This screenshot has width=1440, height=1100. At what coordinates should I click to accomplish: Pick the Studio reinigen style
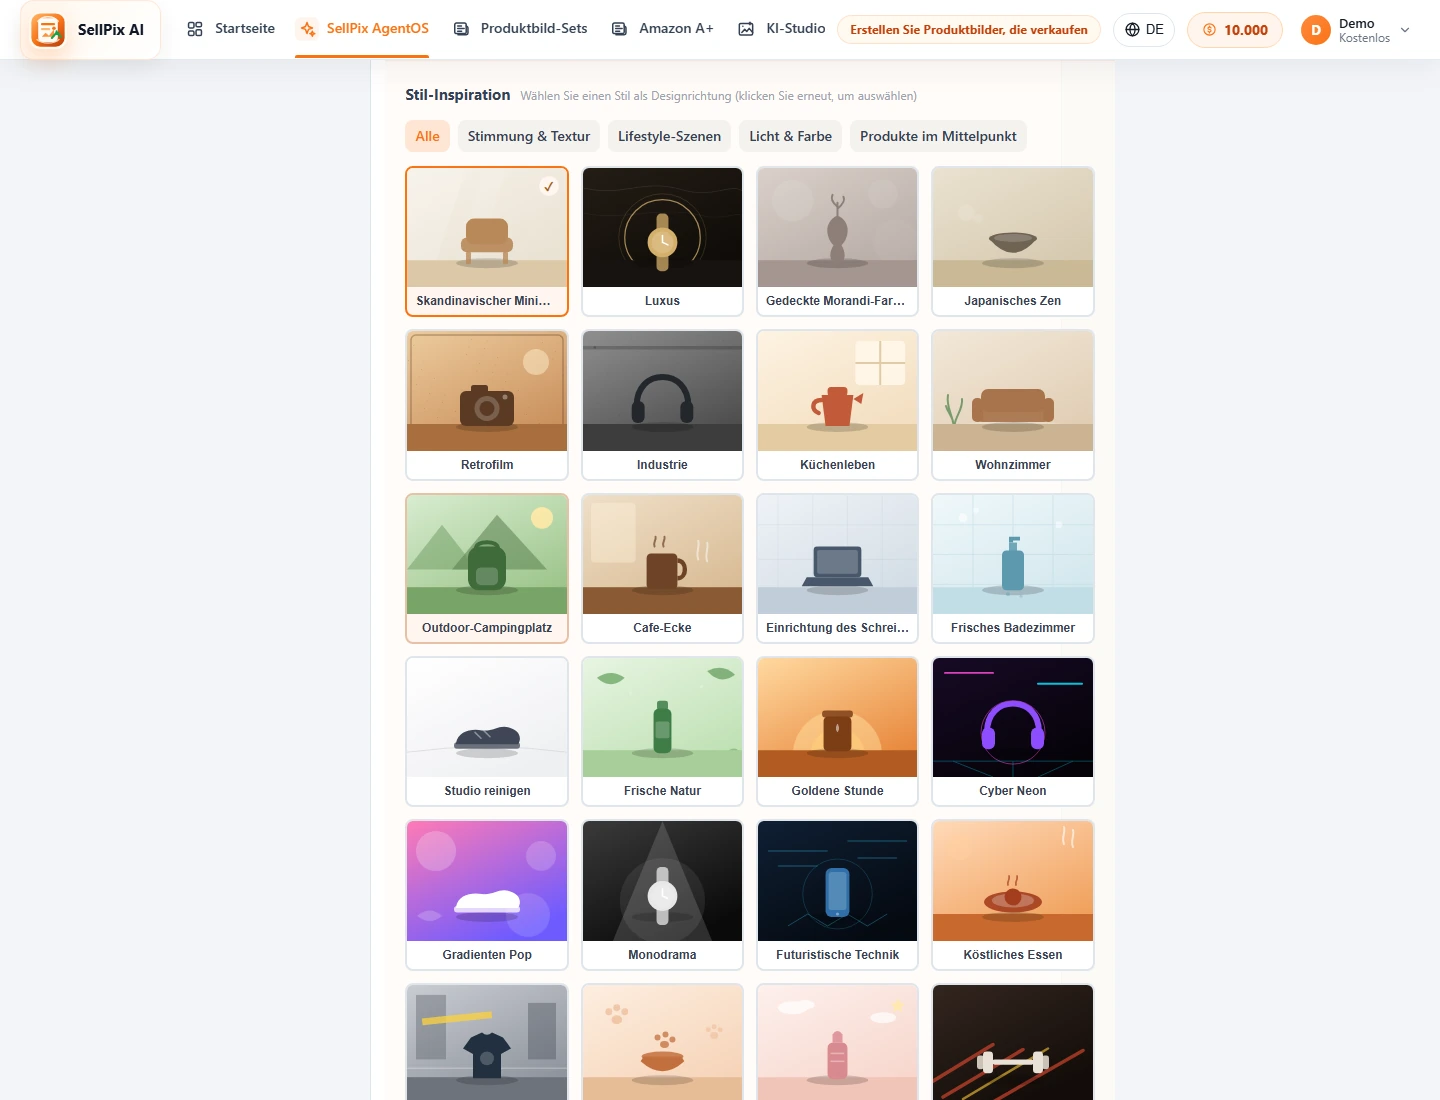tap(487, 731)
